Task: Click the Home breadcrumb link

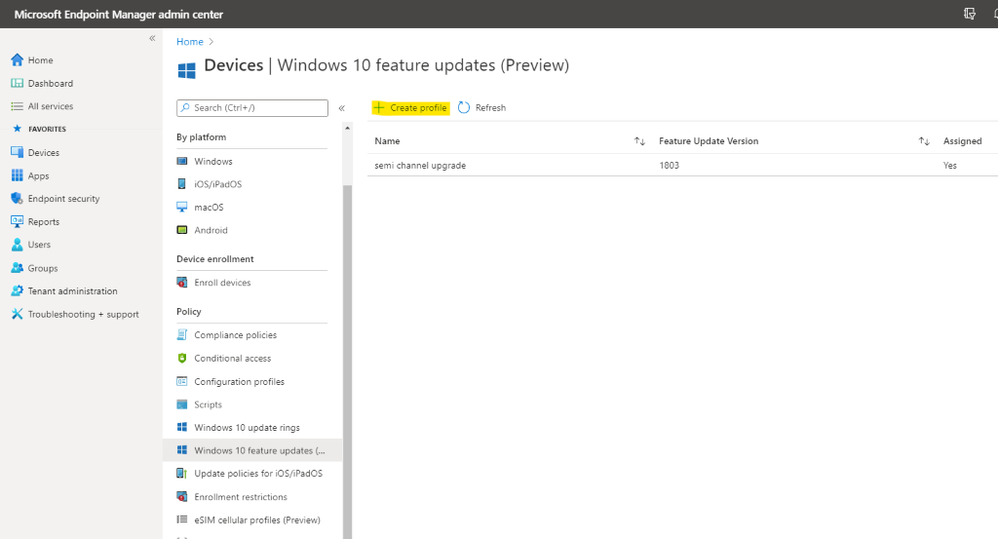Action: pyautogui.click(x=190, y=42)
